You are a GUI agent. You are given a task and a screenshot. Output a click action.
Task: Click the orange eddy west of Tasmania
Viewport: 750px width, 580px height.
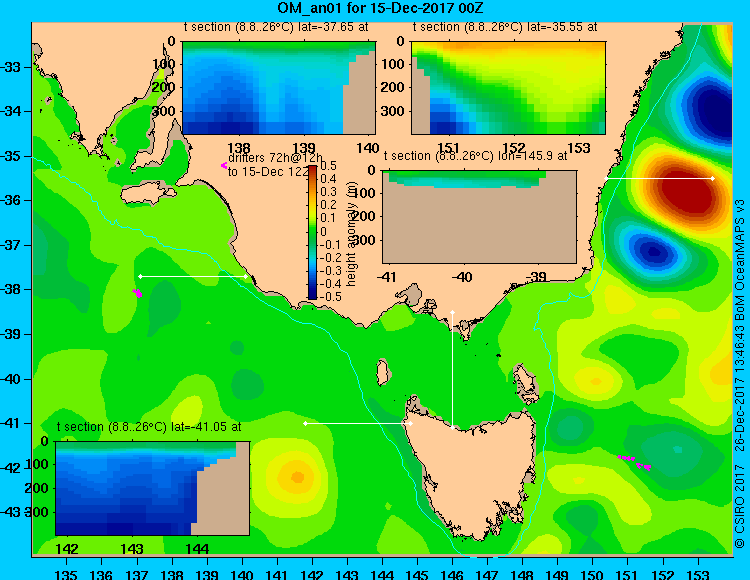[298, 476]
